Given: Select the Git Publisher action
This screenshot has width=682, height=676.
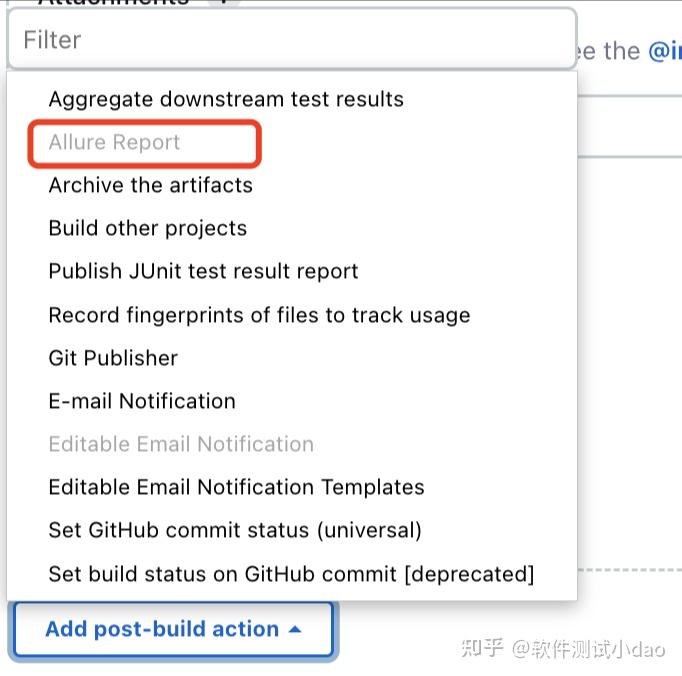Looking at the screenshot, I should (113, 358).
